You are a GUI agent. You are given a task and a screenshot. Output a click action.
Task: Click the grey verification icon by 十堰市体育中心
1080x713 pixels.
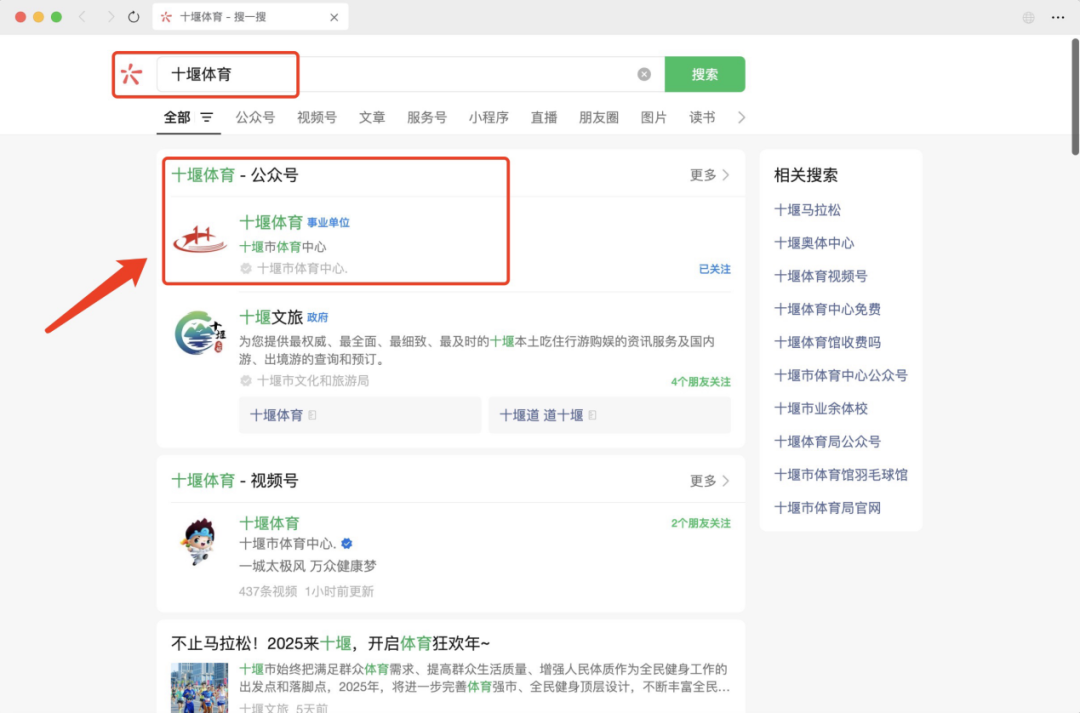point(246,269)
